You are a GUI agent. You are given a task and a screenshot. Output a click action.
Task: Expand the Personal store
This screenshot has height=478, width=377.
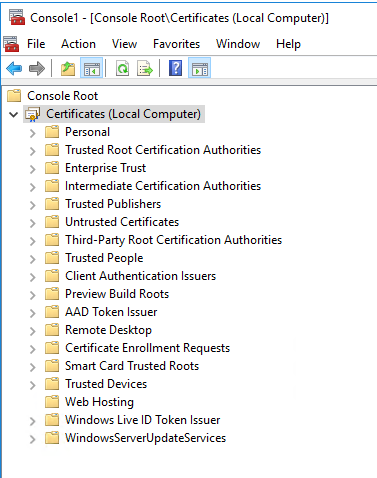click(32, 133)
